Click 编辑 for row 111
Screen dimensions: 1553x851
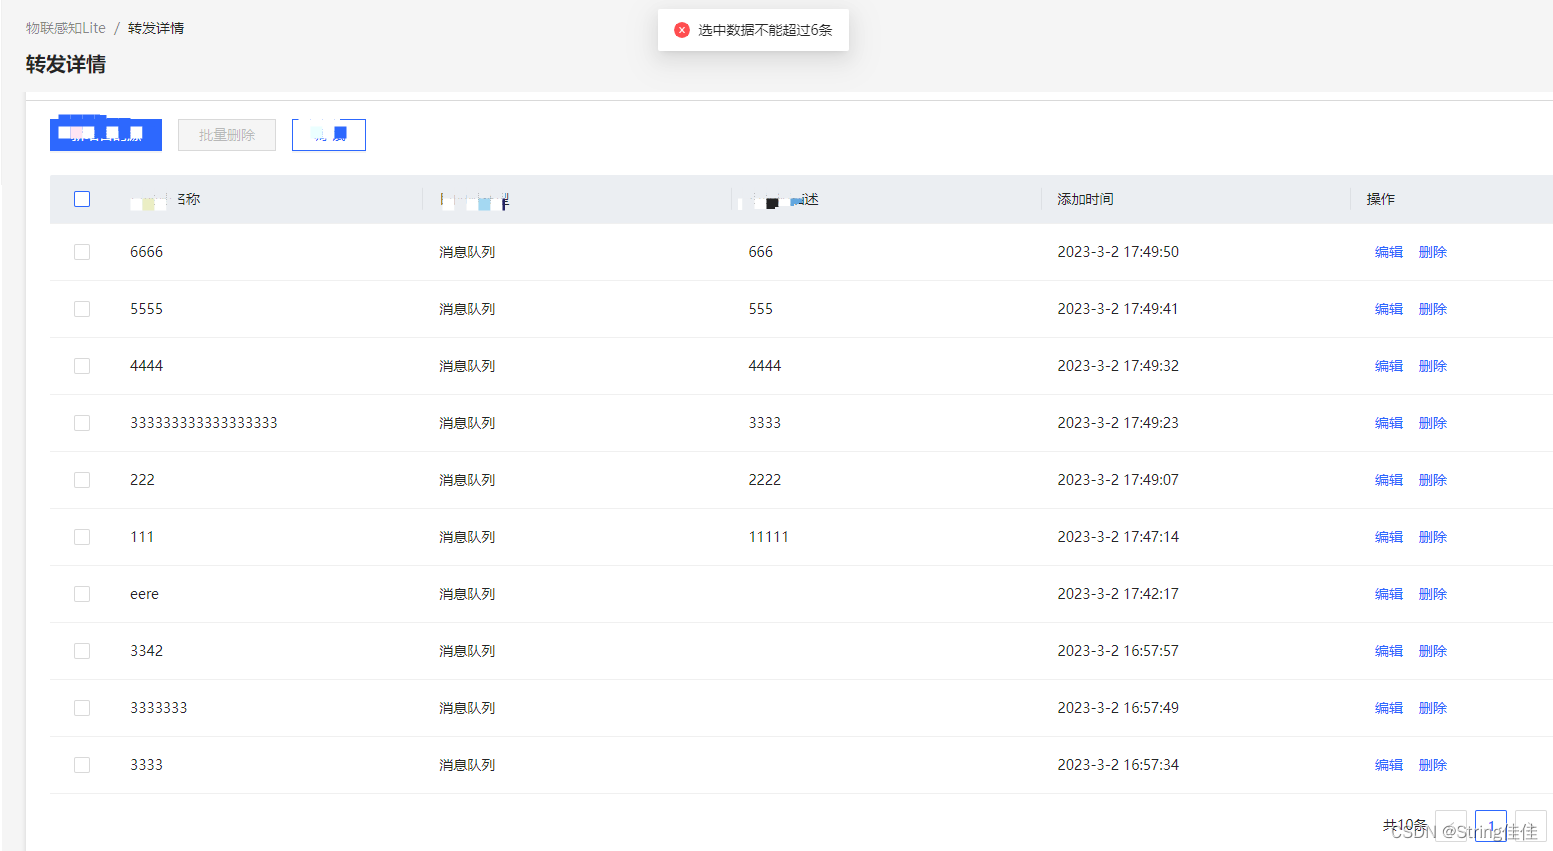(x=1389, y=537)
